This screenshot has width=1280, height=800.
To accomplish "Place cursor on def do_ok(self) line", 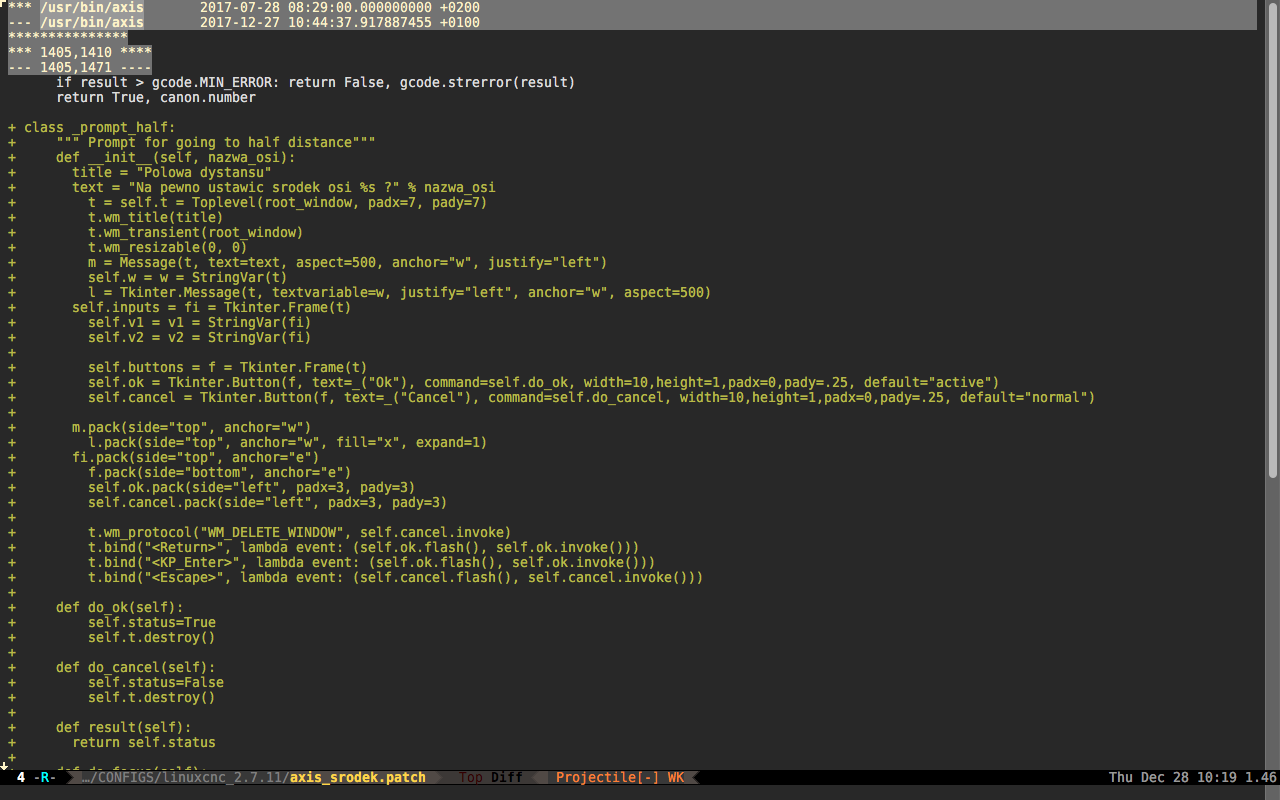I will (x=120, y=607).
